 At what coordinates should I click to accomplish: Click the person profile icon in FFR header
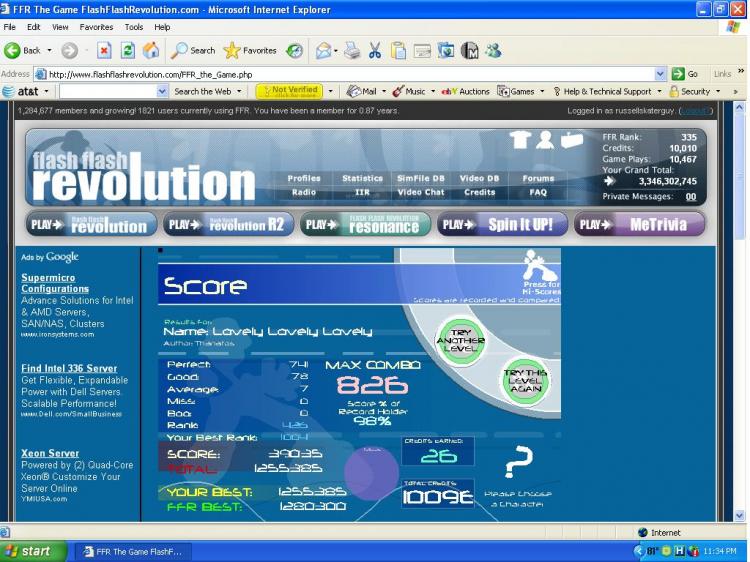coord(545,140)
